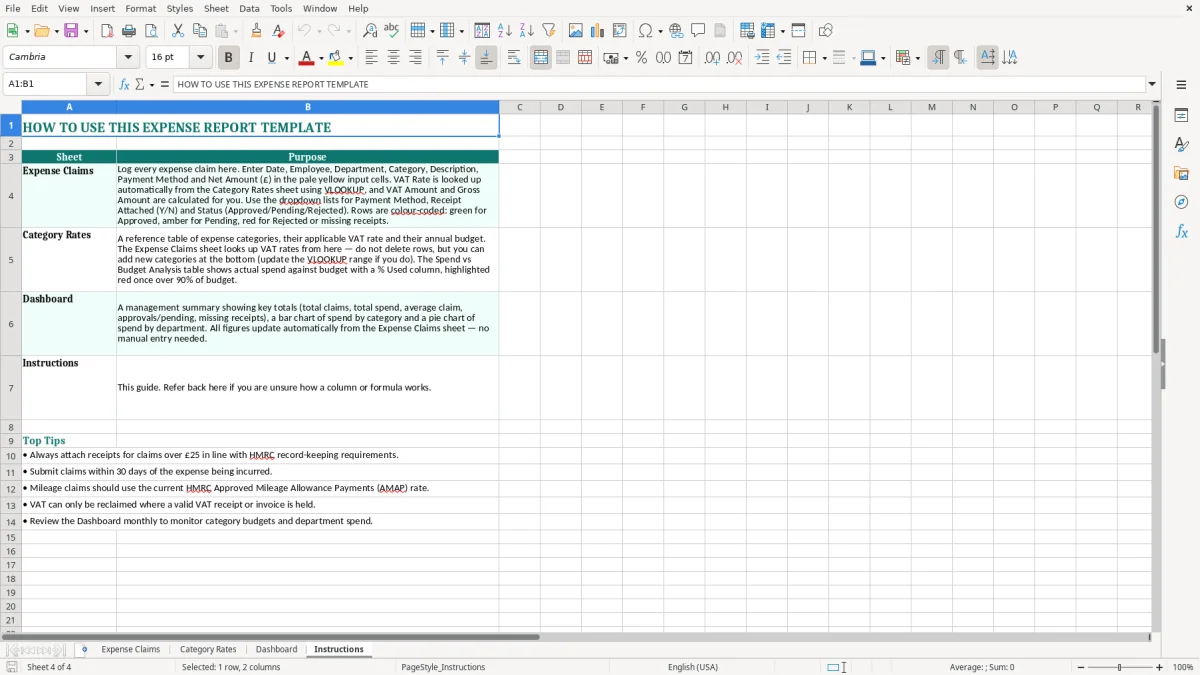The image size is (1200, 675).
Task: Toggle Right-to-Left text direction
Action: [x=960, y=58]
